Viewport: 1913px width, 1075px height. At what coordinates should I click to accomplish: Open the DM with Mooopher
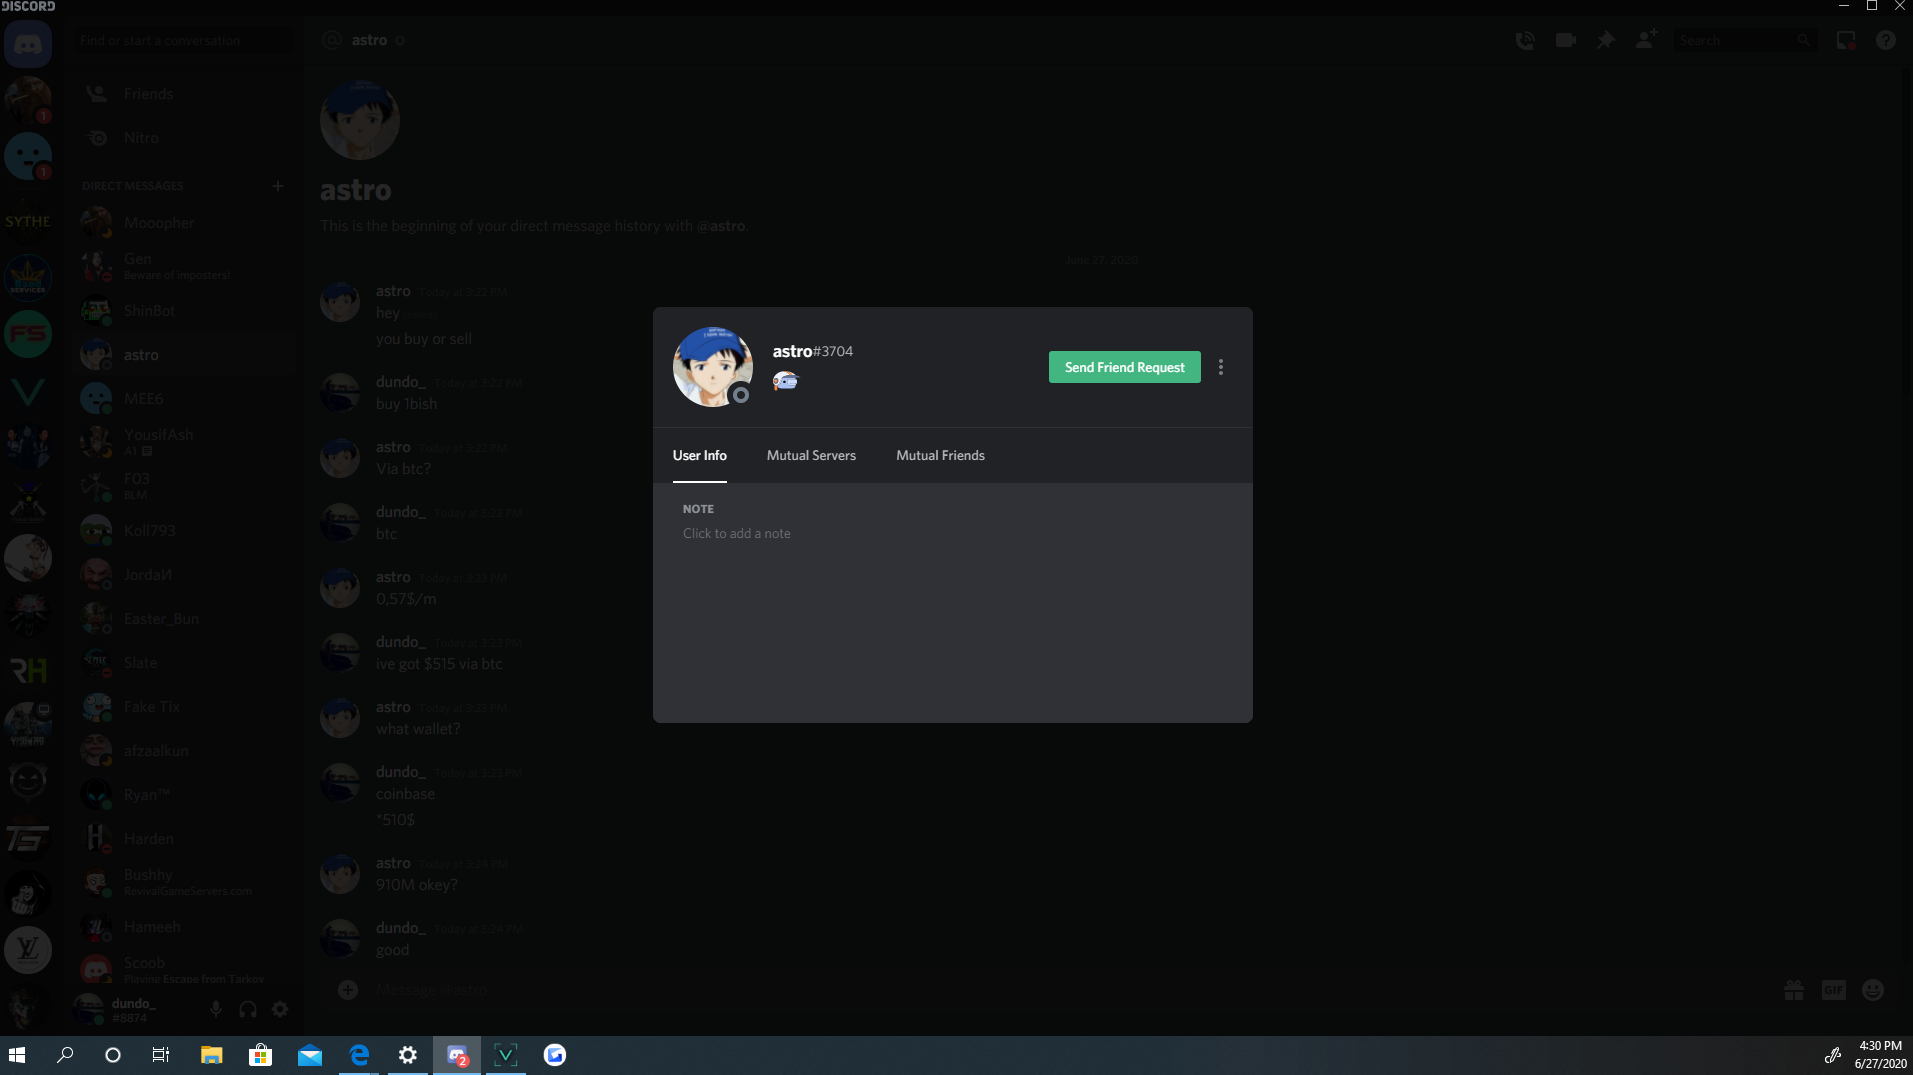184,223
